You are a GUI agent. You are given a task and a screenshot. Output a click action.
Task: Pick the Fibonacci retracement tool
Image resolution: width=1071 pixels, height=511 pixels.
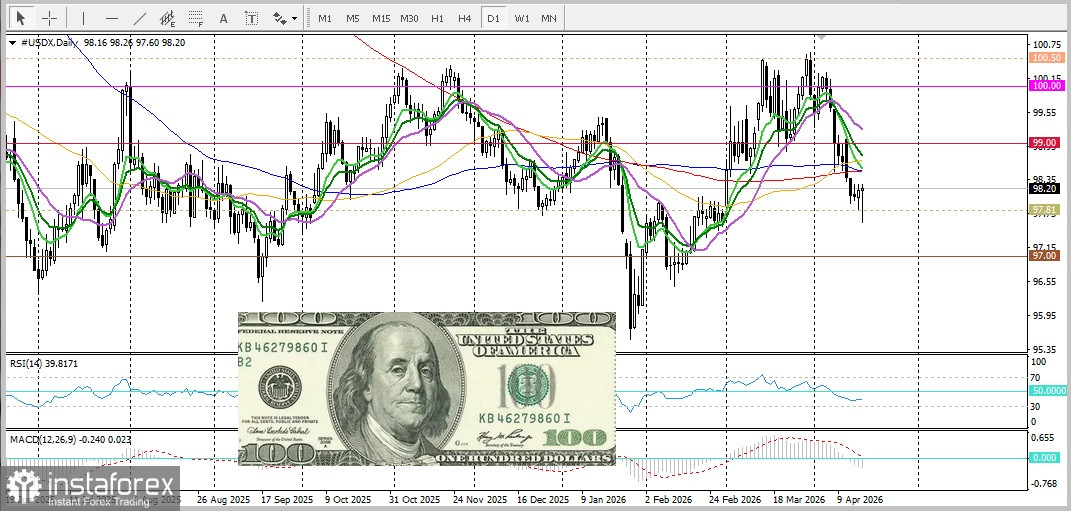(x=195, y=18)
